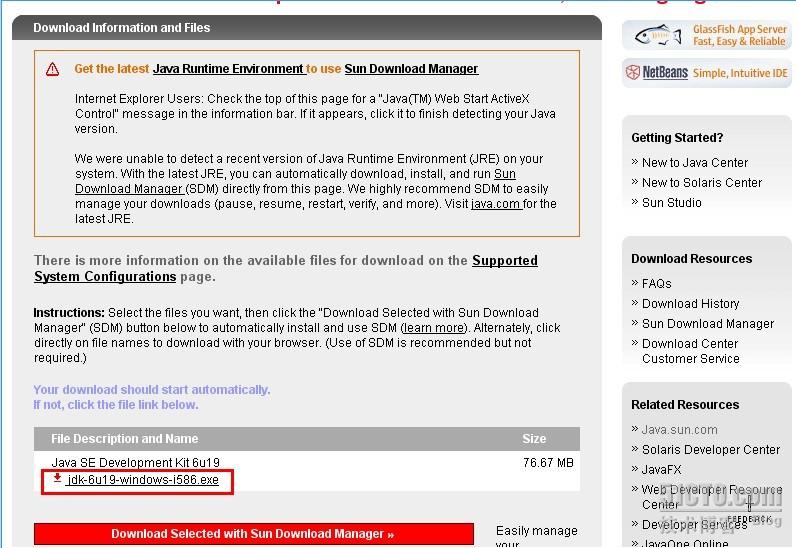Image resolution: width=796 pixels, height=548 pixels.
Task: Open Solaris Developer Center
Action: click(711, 449)
